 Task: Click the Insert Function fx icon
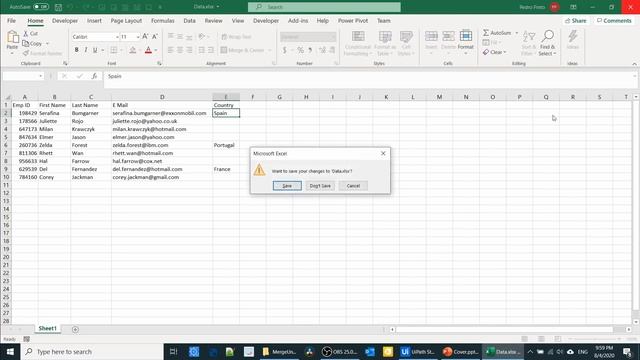94,76
